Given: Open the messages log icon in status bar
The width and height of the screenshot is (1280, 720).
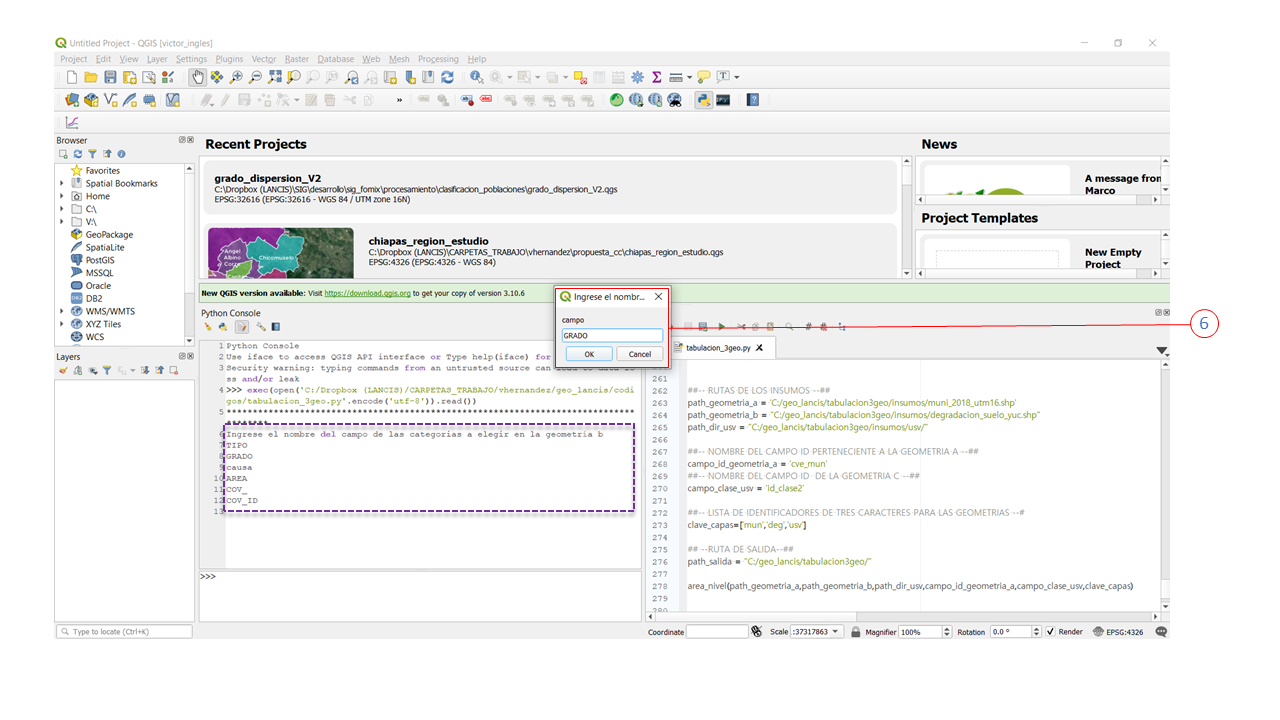Looking at the screenshot, I should [1161, 632].
